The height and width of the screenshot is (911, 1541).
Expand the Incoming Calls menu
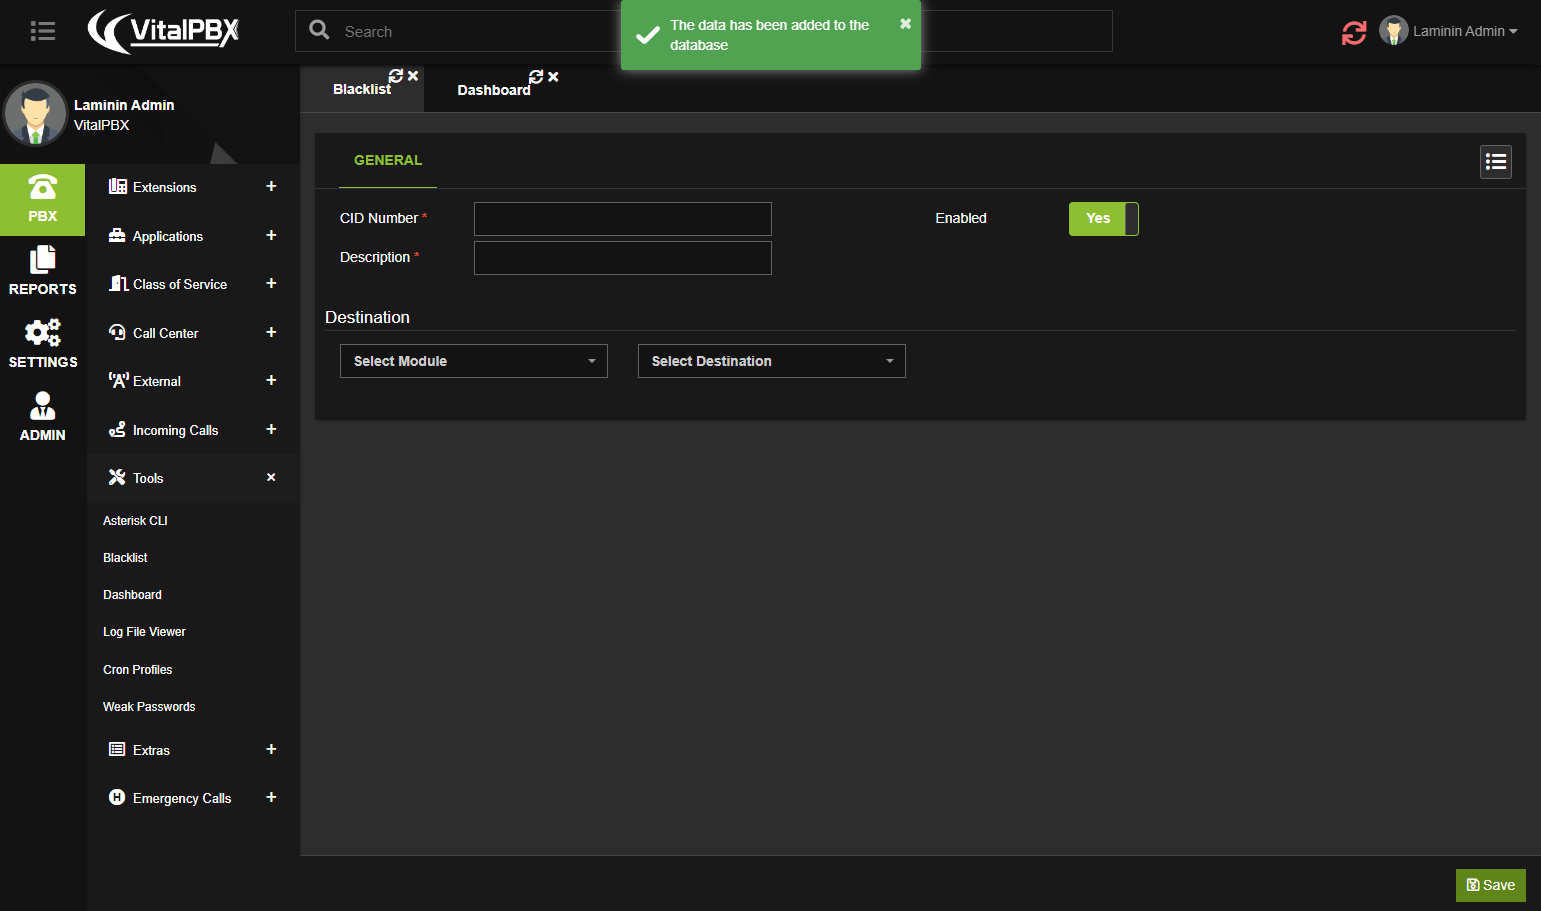193,430
